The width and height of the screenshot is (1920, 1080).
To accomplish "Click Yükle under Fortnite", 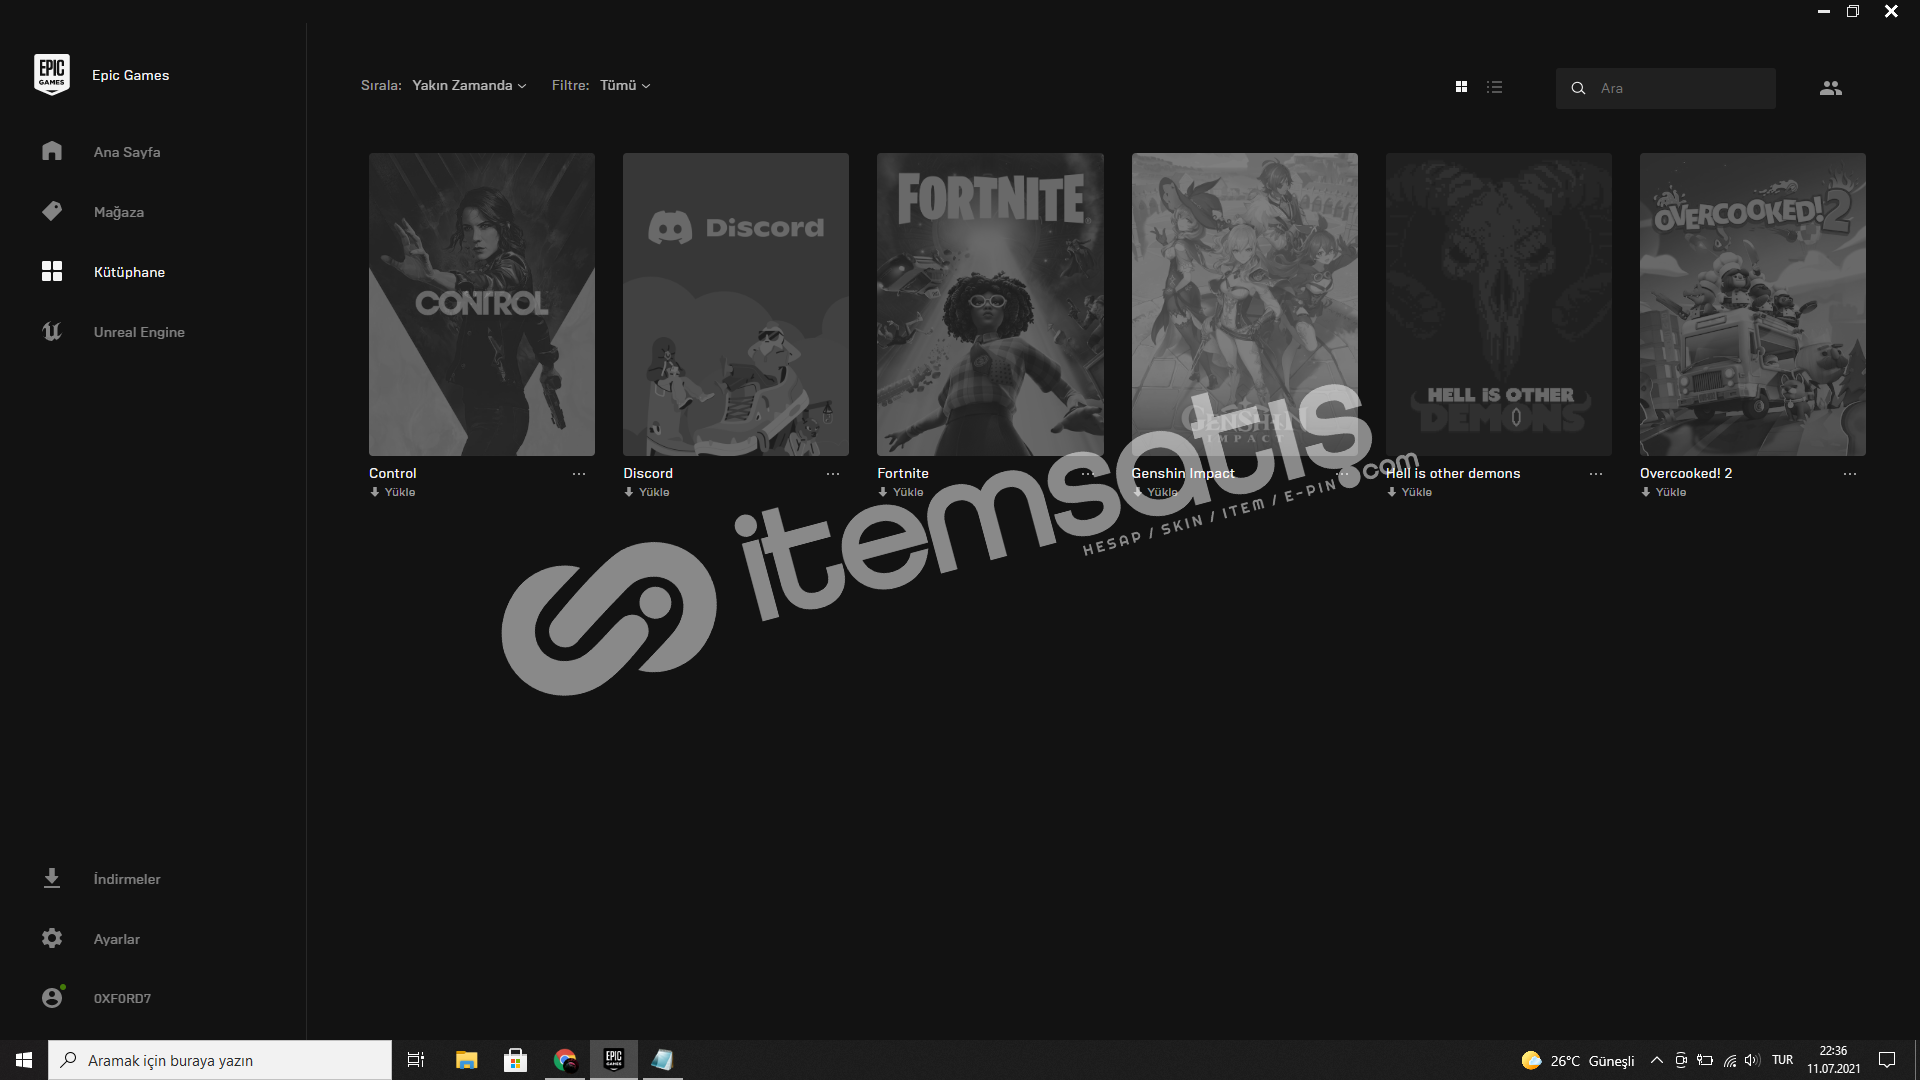I will [x=901, y=492].
